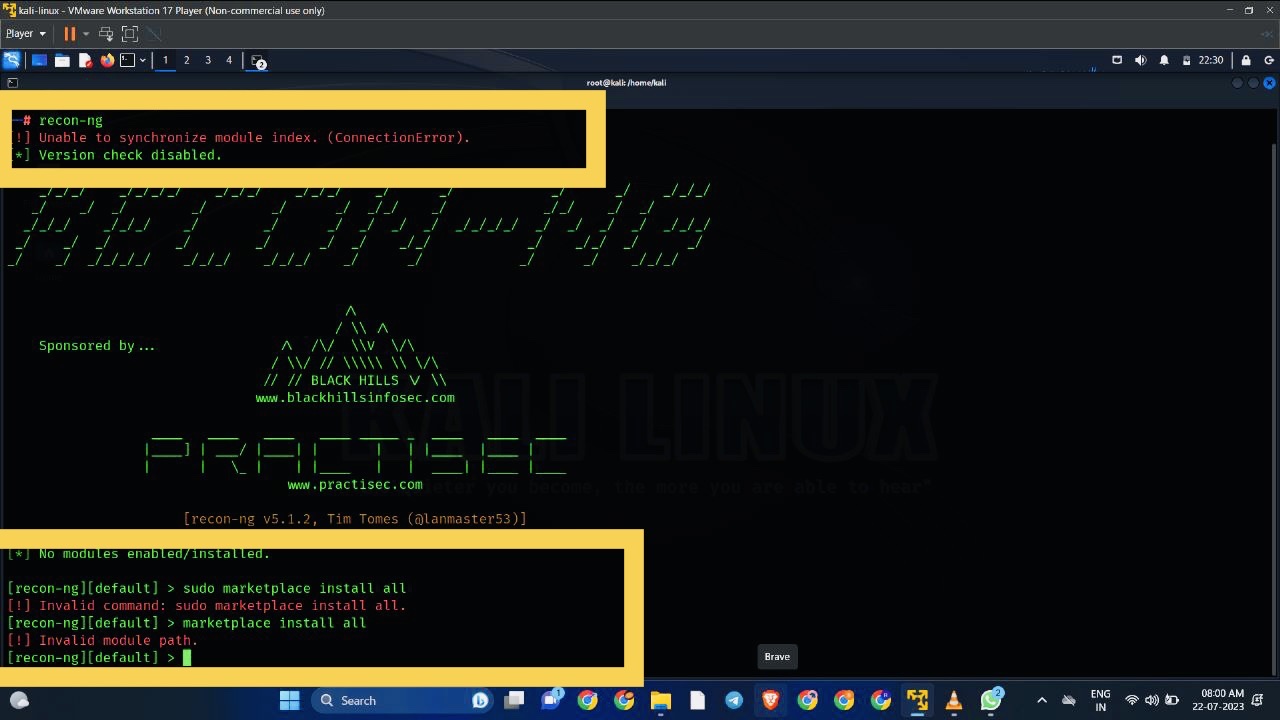Click the battery status indicator
Viewport: 1280px width, 720px height.
(1187, 60)
